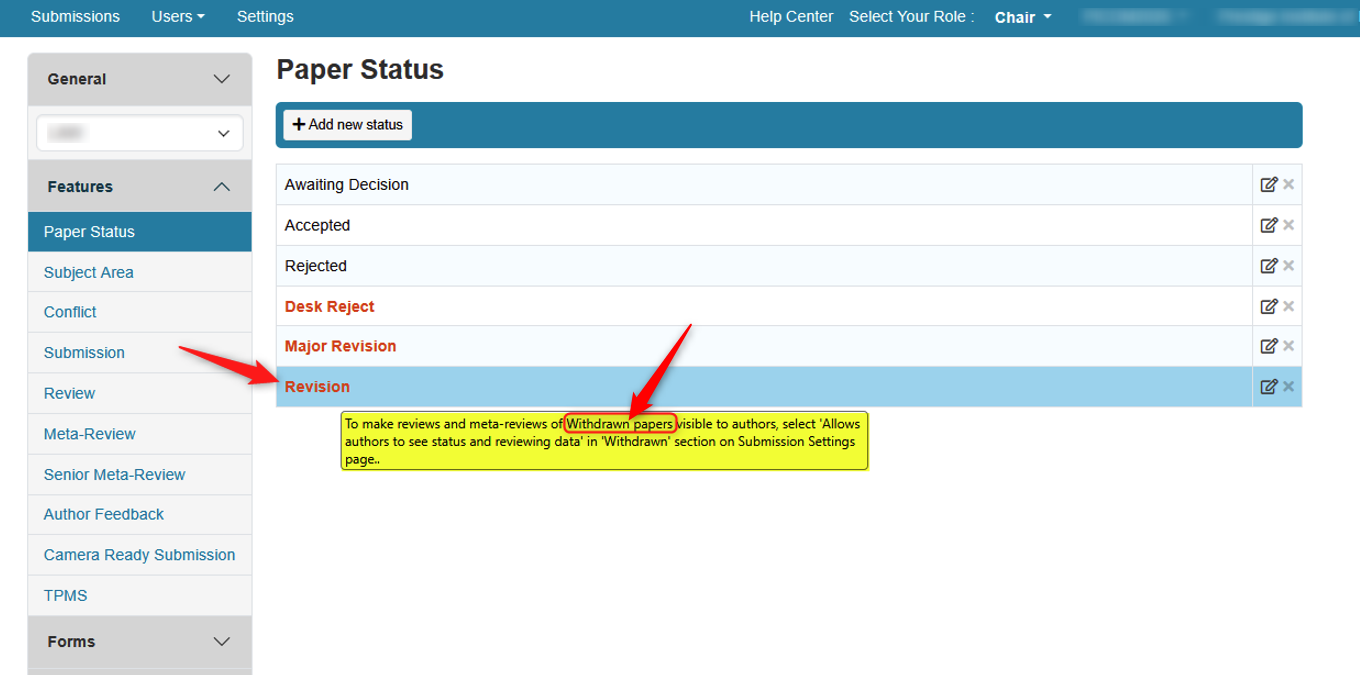Remove Major Revision status with X icon
Viewport: 1360px width, 675px height.
tap(1289, 346)
